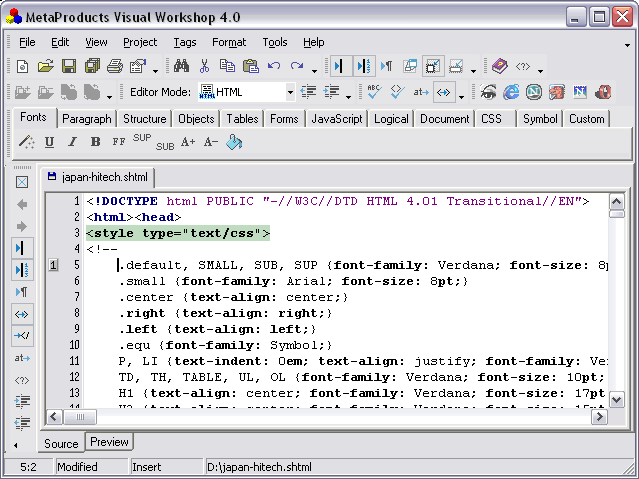The width and height of the screenshot is (639, 479).
Task: Apply Underline formatting from Fonts toolbar
Action: pos(49,142)
